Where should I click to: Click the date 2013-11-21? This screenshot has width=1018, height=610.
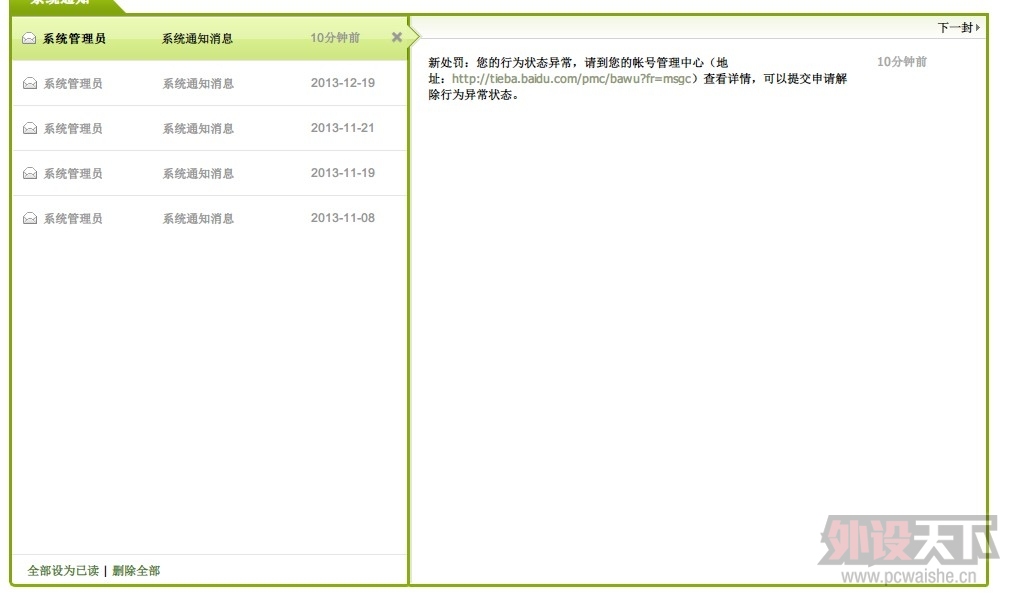tap(343, 128)
